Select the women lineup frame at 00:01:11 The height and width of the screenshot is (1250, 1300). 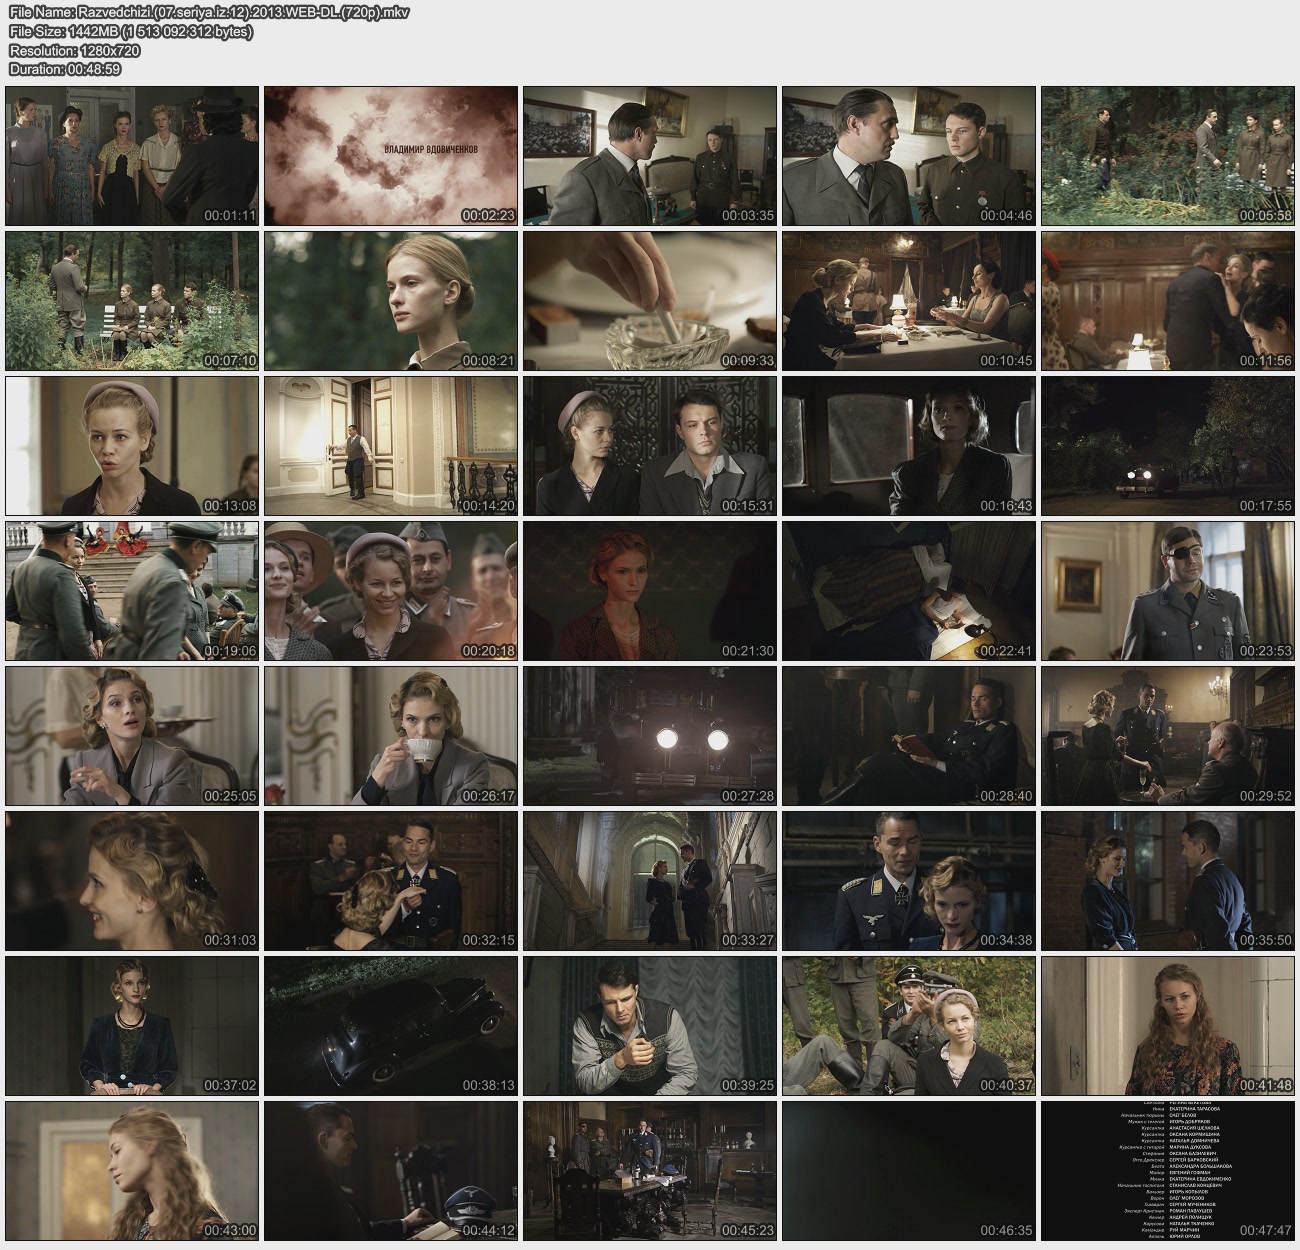coord(132,155)
